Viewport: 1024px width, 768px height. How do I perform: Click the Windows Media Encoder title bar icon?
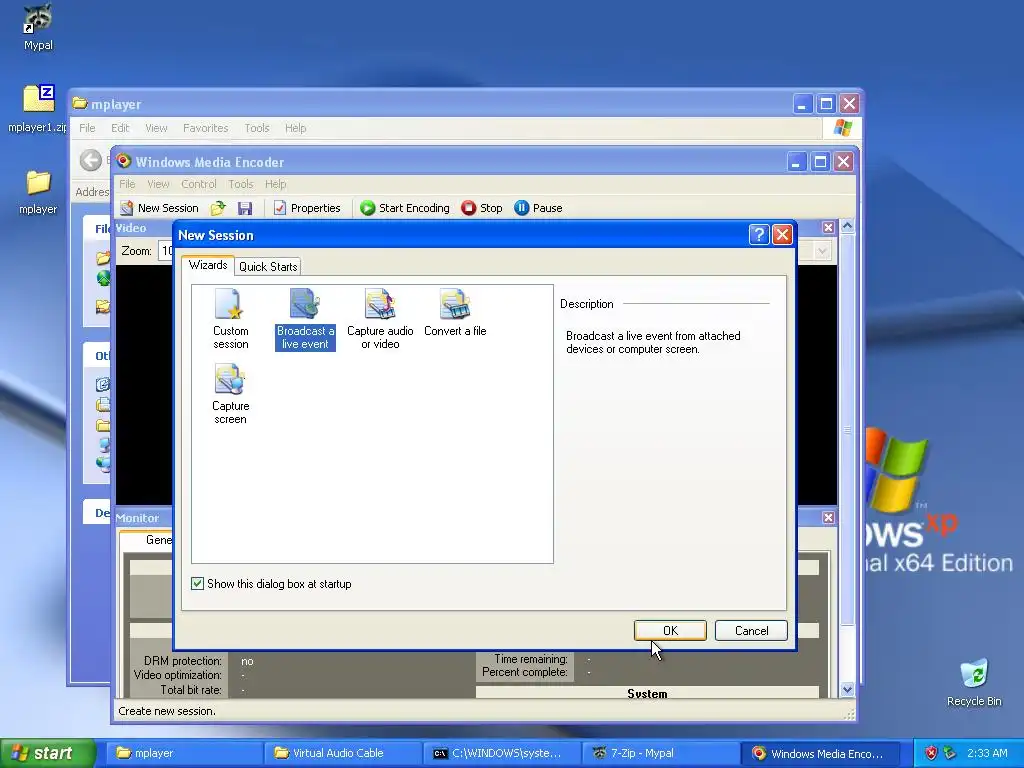(x=123, y=161)
